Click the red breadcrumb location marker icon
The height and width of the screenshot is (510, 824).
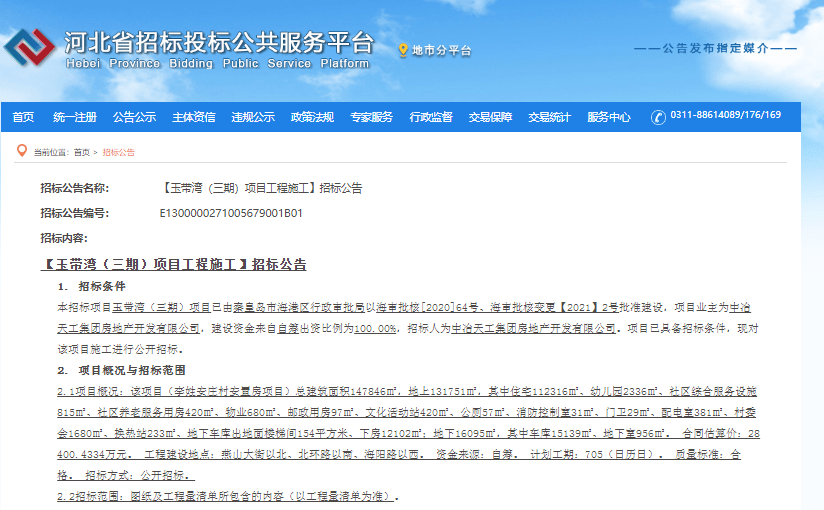pos(22,152)
